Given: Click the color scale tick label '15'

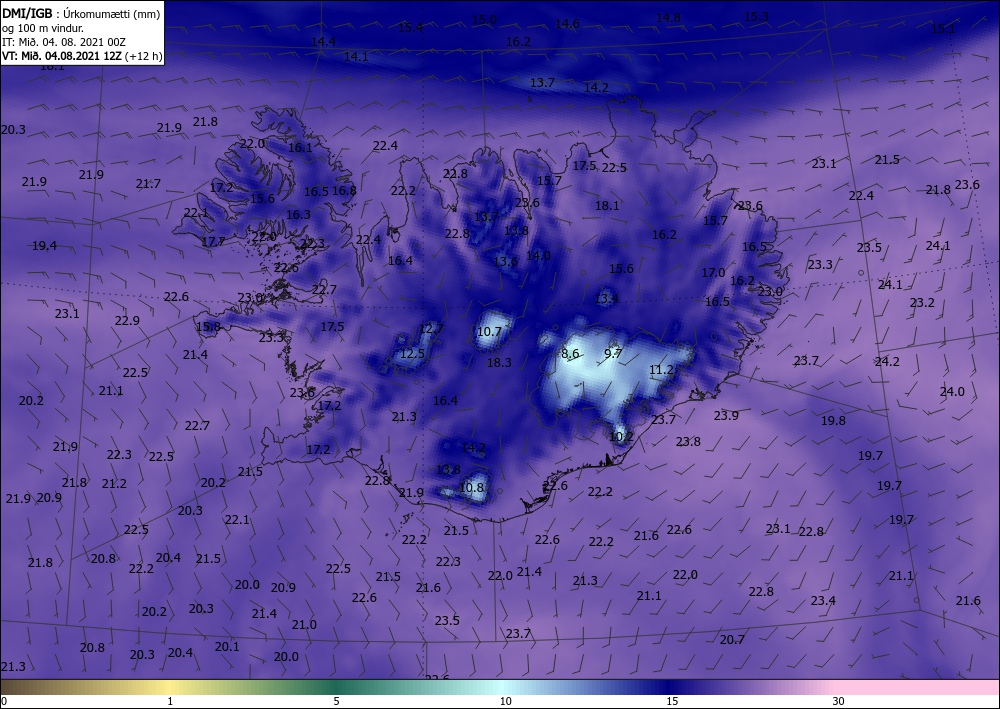Looking at the screenshot, I should [x=672, y=701].
